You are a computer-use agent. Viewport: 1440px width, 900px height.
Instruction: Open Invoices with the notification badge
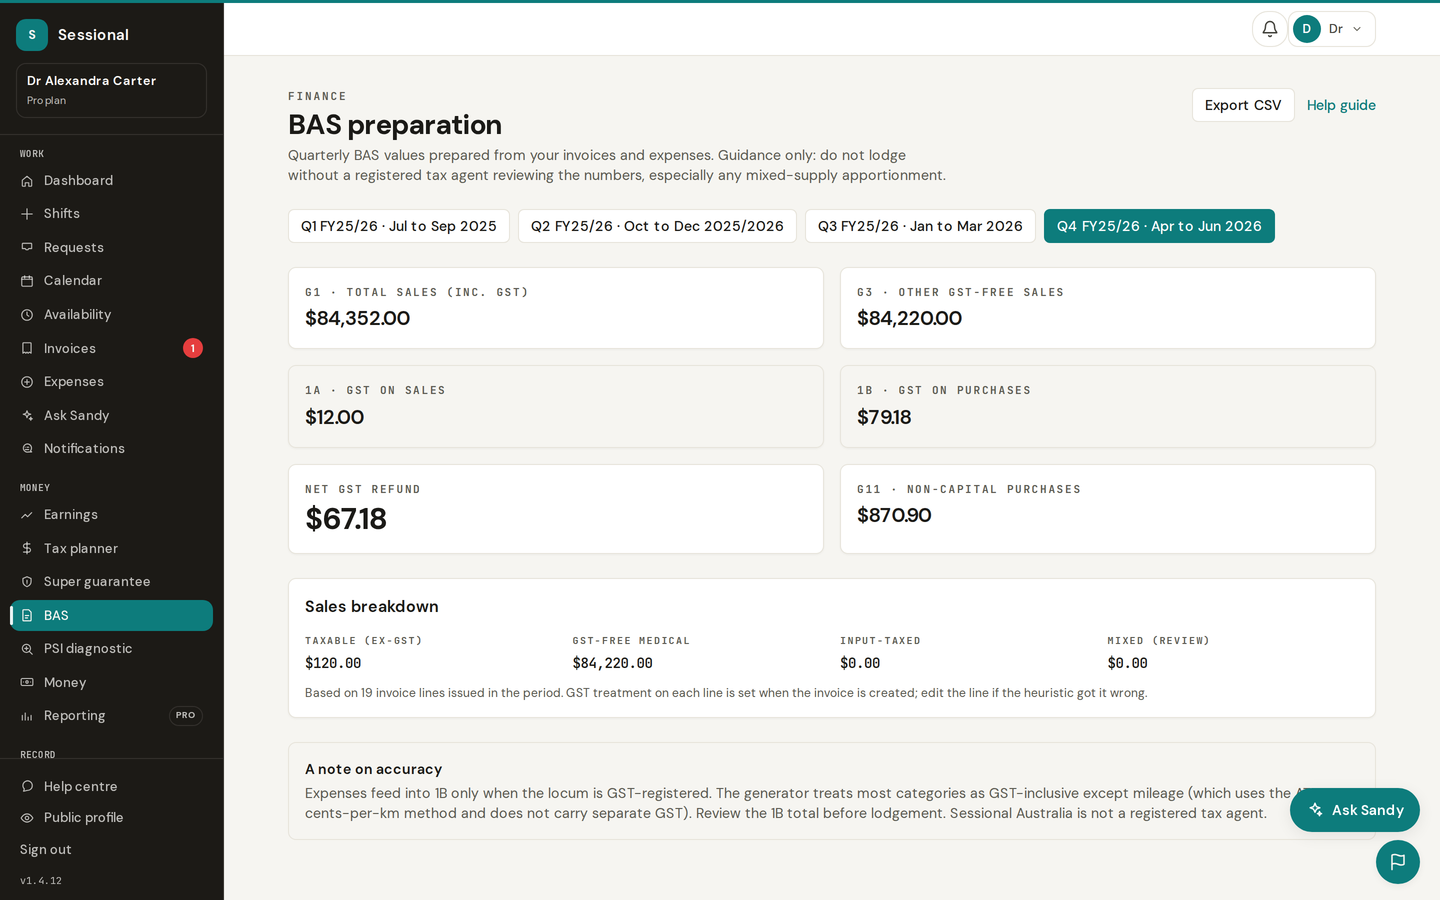click(x=111, y=348)
